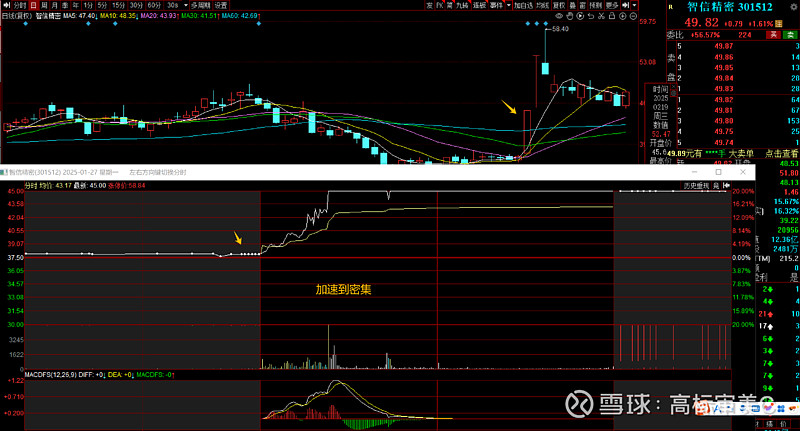The height and width of the screenshot is (431, 800).
Task: Click the collapse arrow icon at top left
Action: click(6, 5)
